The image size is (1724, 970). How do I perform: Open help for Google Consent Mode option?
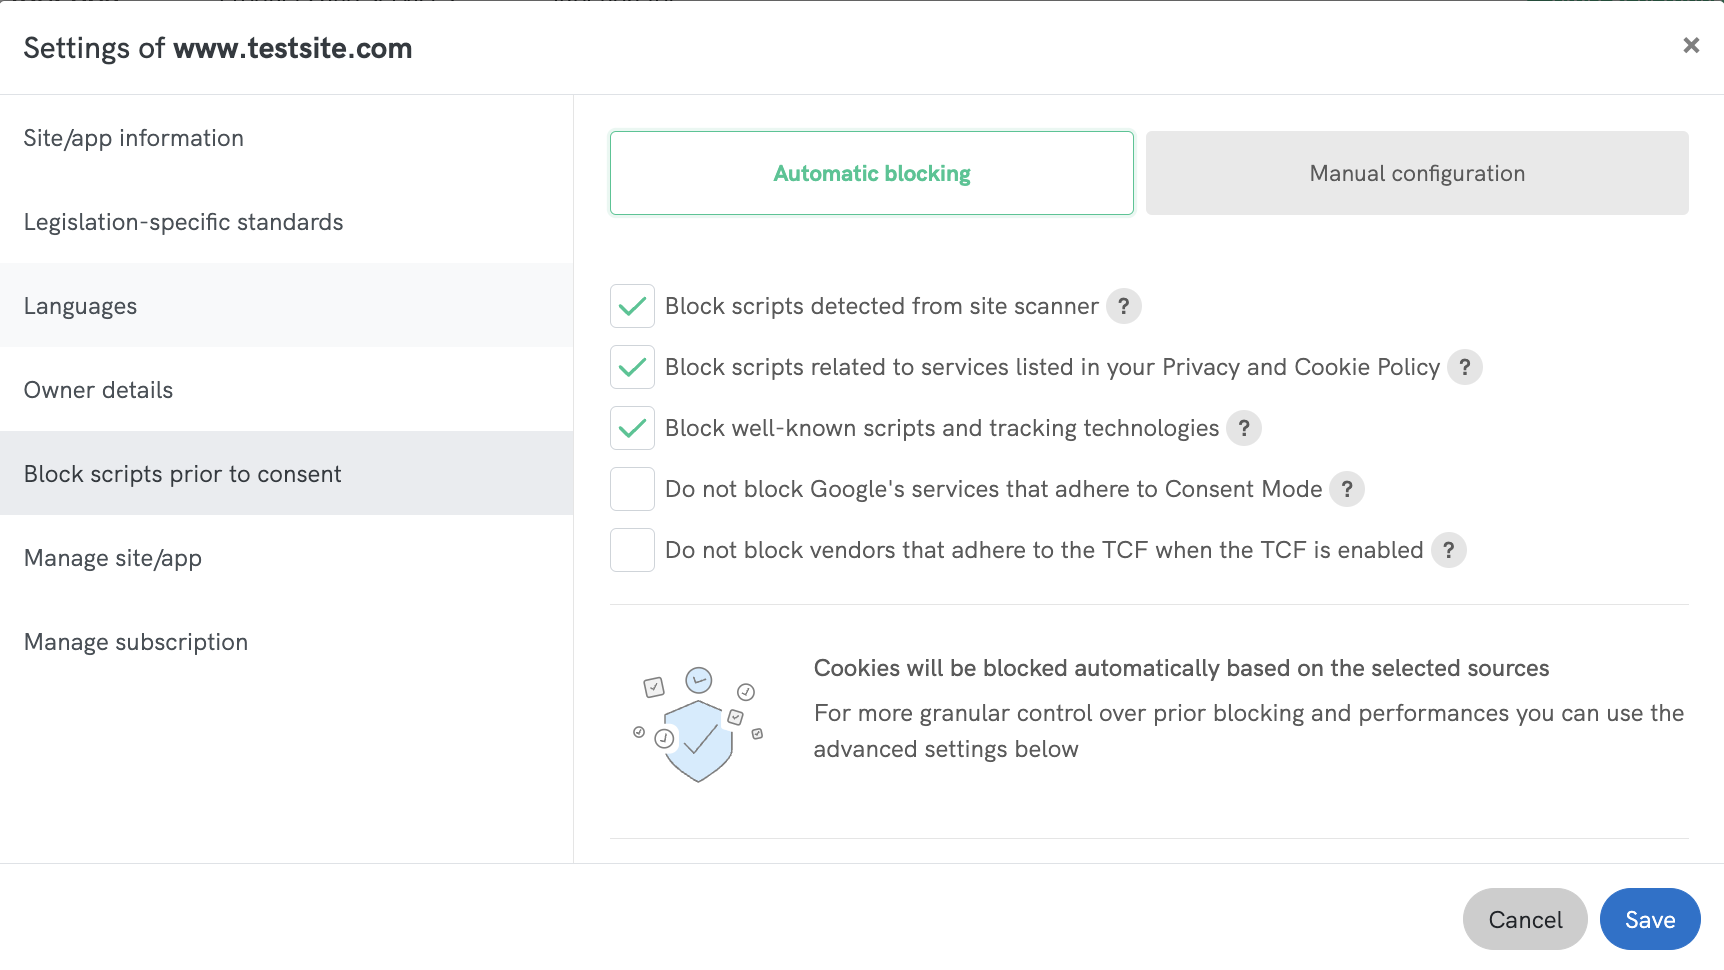(1347, 489)
